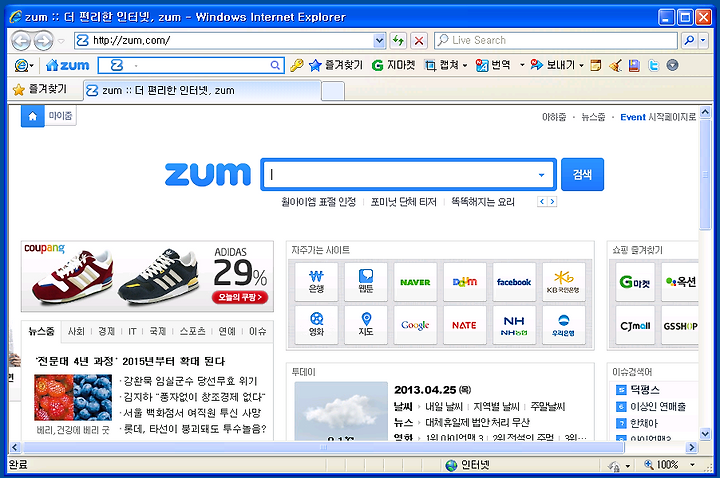720x478 pixels.
Task: Open the 지도 map site shortcut
Action: coord(366,325)
